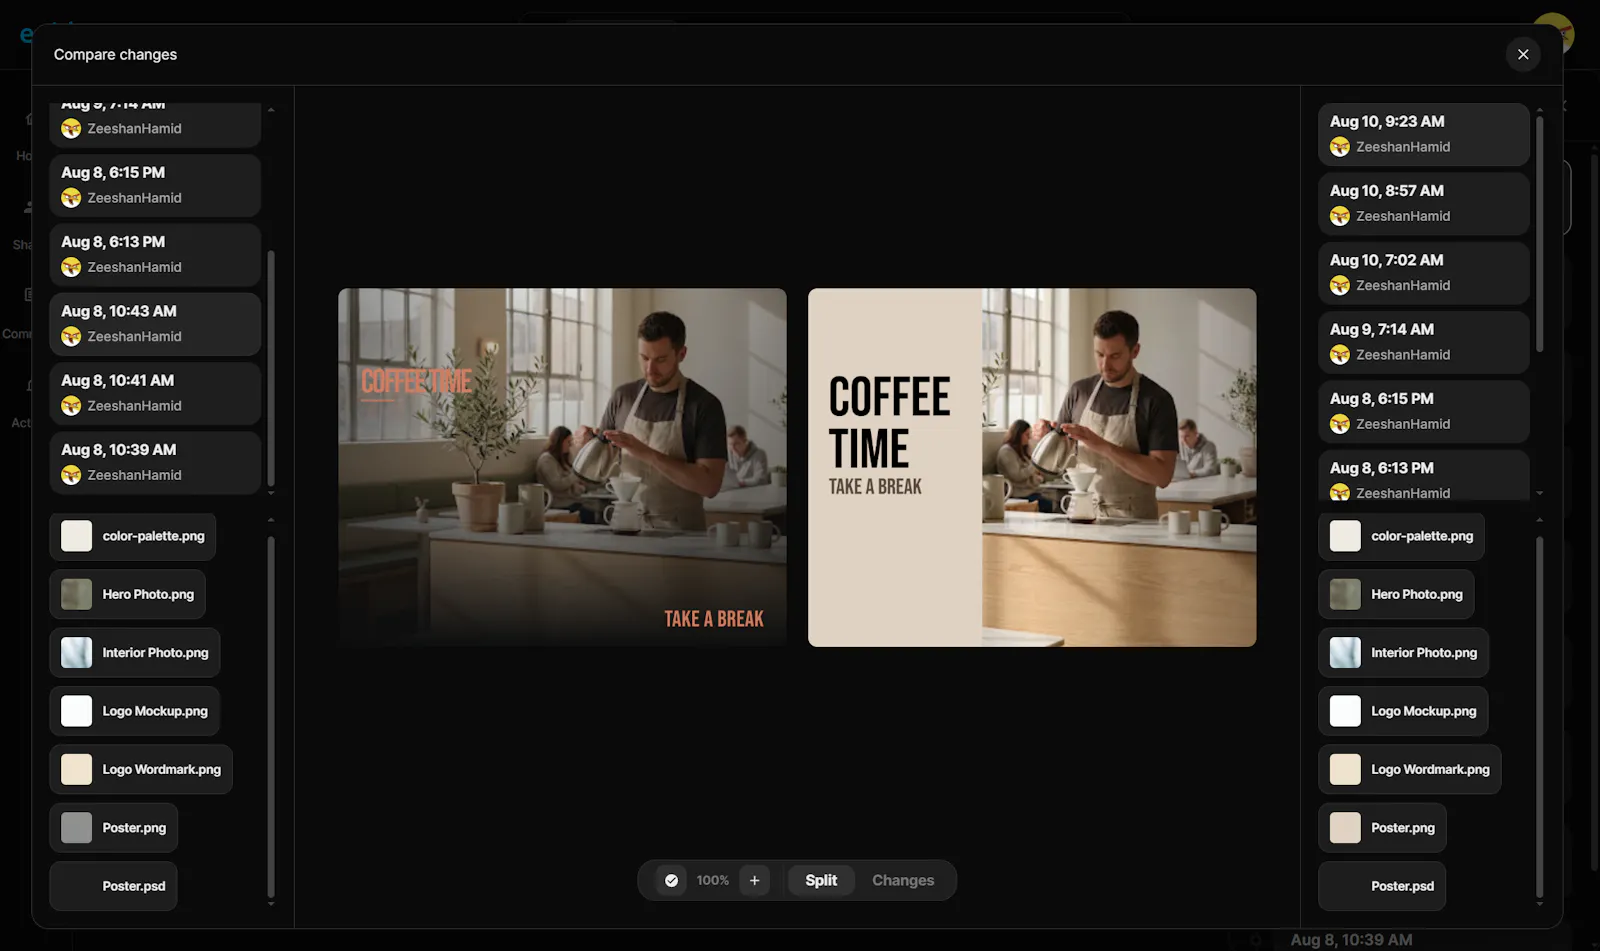The image size is (1600, 951).
Task: Click the newer poster preview with beige panel
Action: pyautogui.click(x=1032, y=467)
